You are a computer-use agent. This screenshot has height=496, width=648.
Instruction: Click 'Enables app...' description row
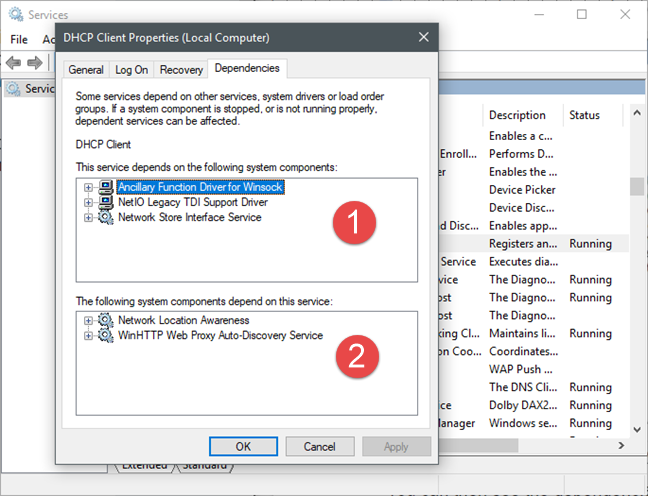(x=523, y=226)
